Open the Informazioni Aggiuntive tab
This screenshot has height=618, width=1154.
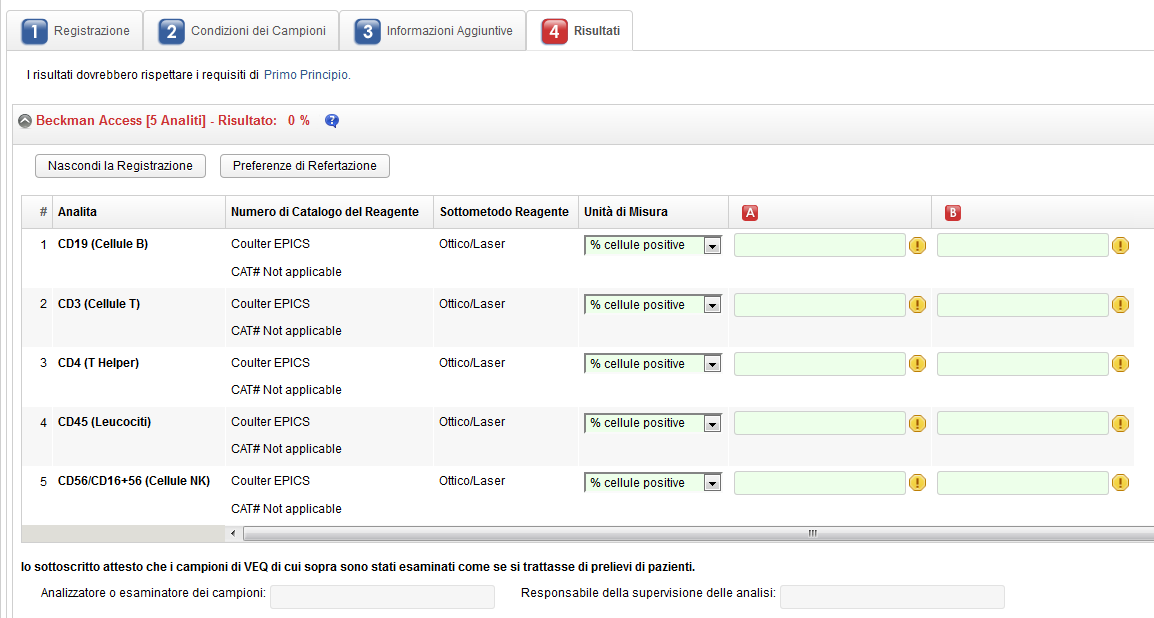pyautogui.click(x=434, y=31)
